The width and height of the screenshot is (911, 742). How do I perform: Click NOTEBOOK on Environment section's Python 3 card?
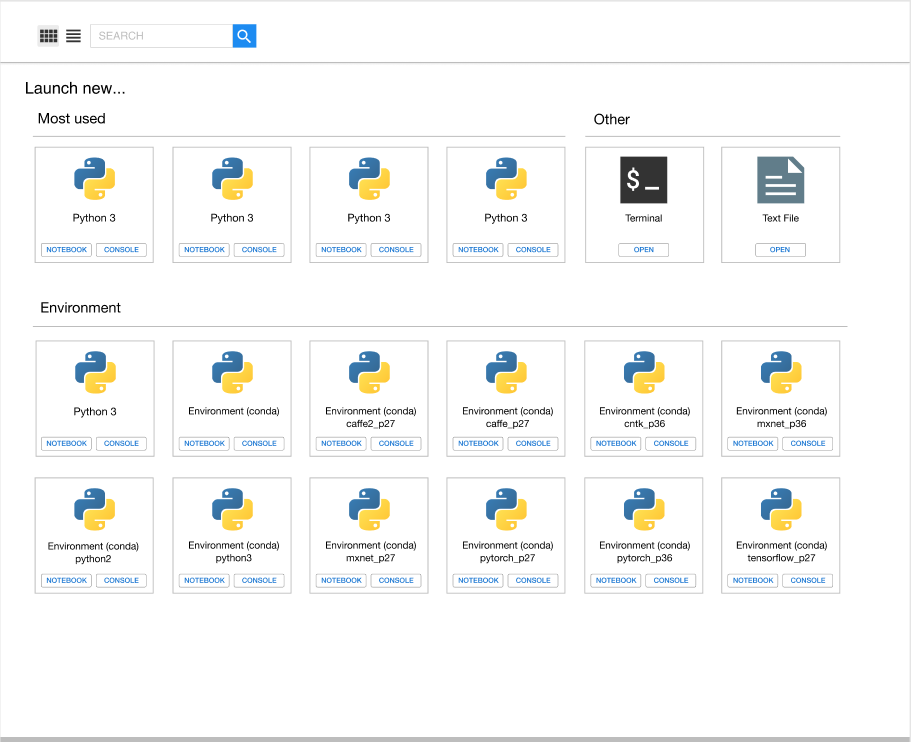(67, 443)
